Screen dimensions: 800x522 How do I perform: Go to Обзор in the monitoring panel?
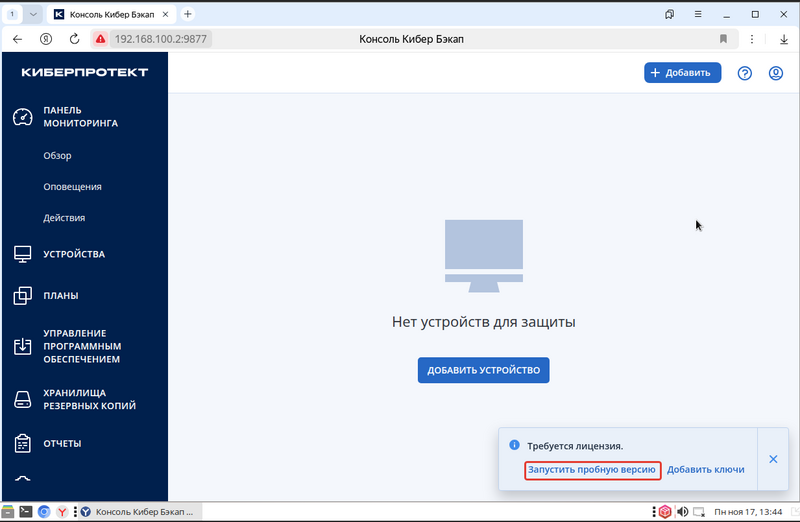[57, 156]
